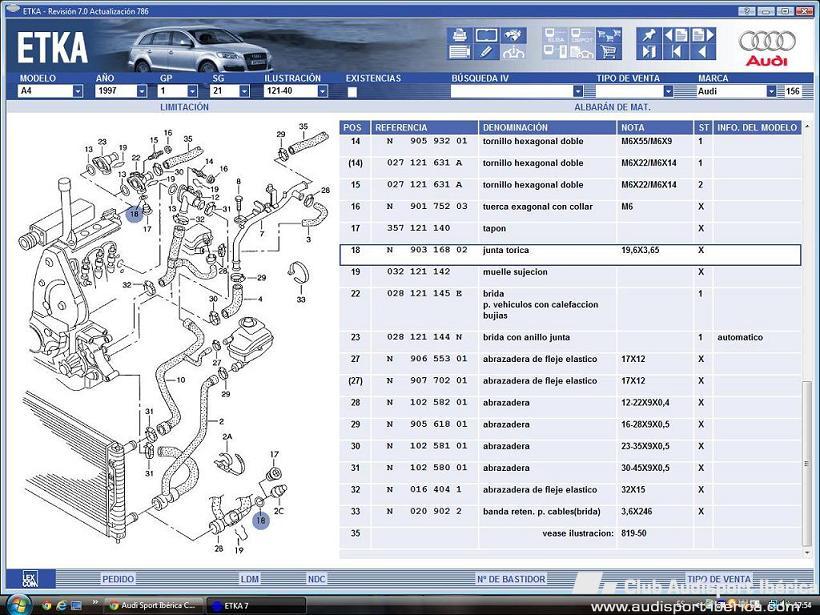This screenshot has height=615, width=820.
Task: Click the Búsqueda IV input field
Action: click(x=511, y=92)
